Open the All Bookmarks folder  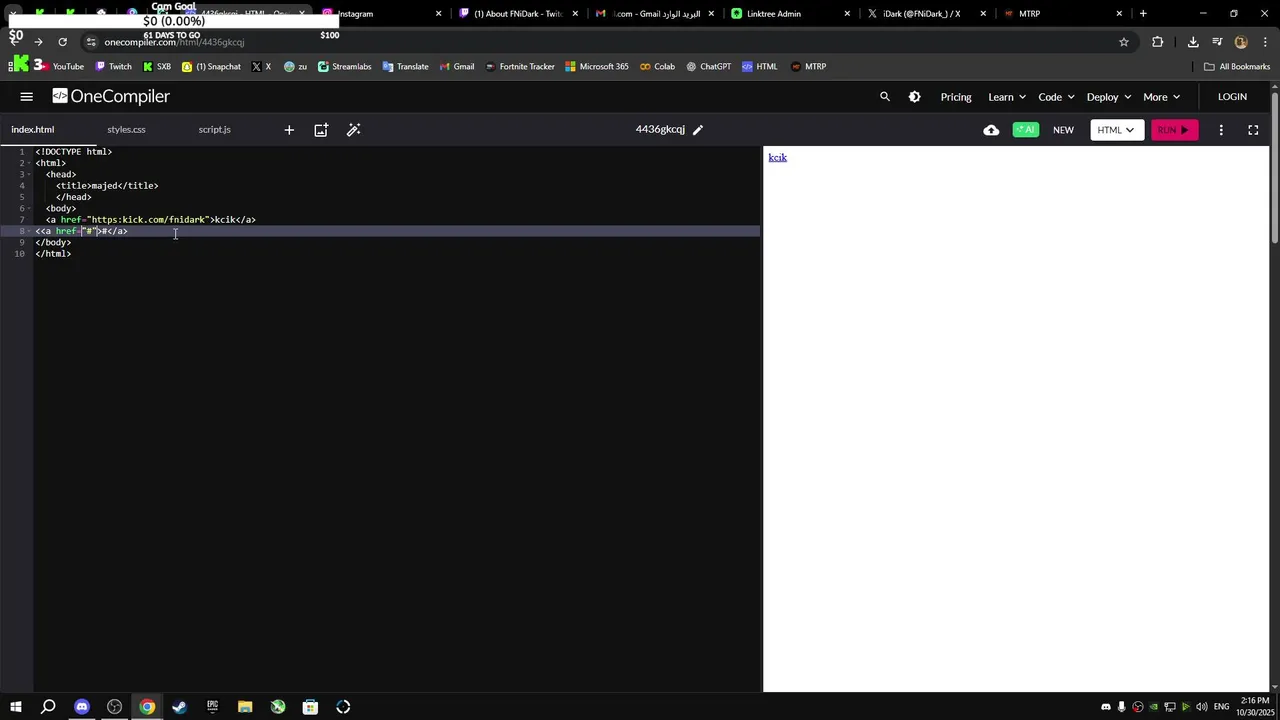coord(1237,67)
